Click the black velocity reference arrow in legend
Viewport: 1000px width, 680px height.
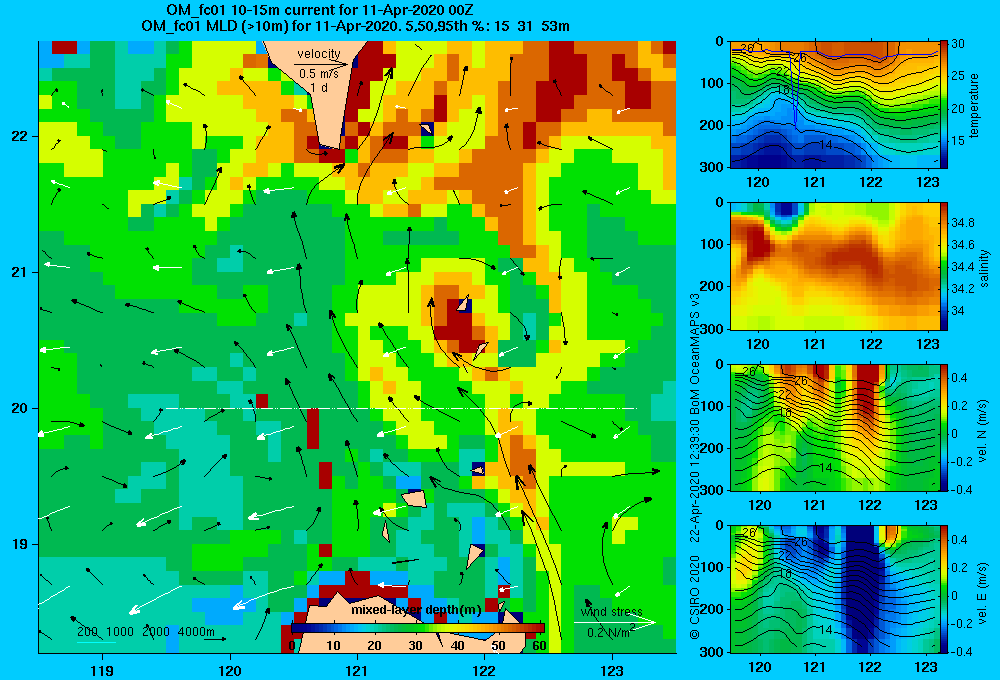coord(322,64)
